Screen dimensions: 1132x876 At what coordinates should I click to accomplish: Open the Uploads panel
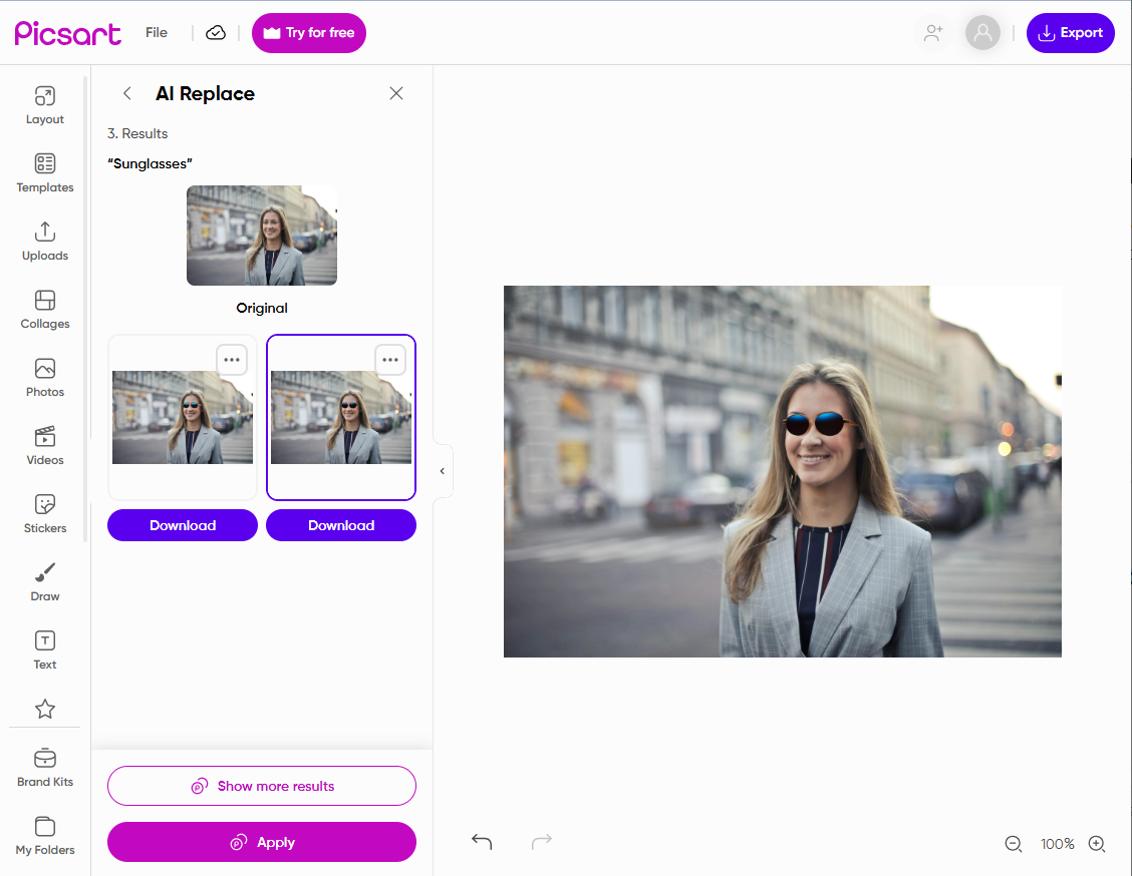44,241
